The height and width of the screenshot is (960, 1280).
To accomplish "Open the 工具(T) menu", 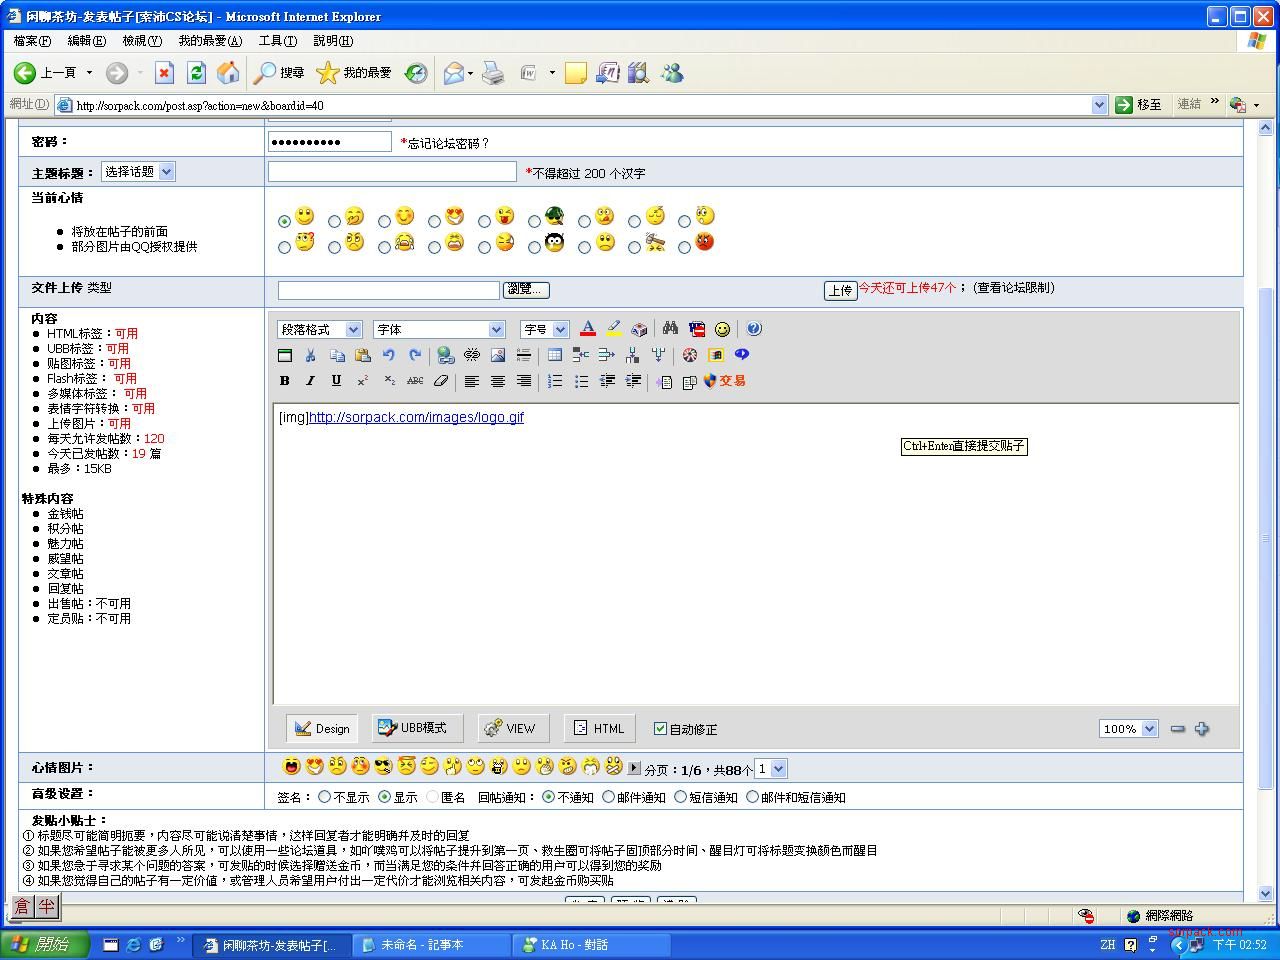I will (277, 41).
